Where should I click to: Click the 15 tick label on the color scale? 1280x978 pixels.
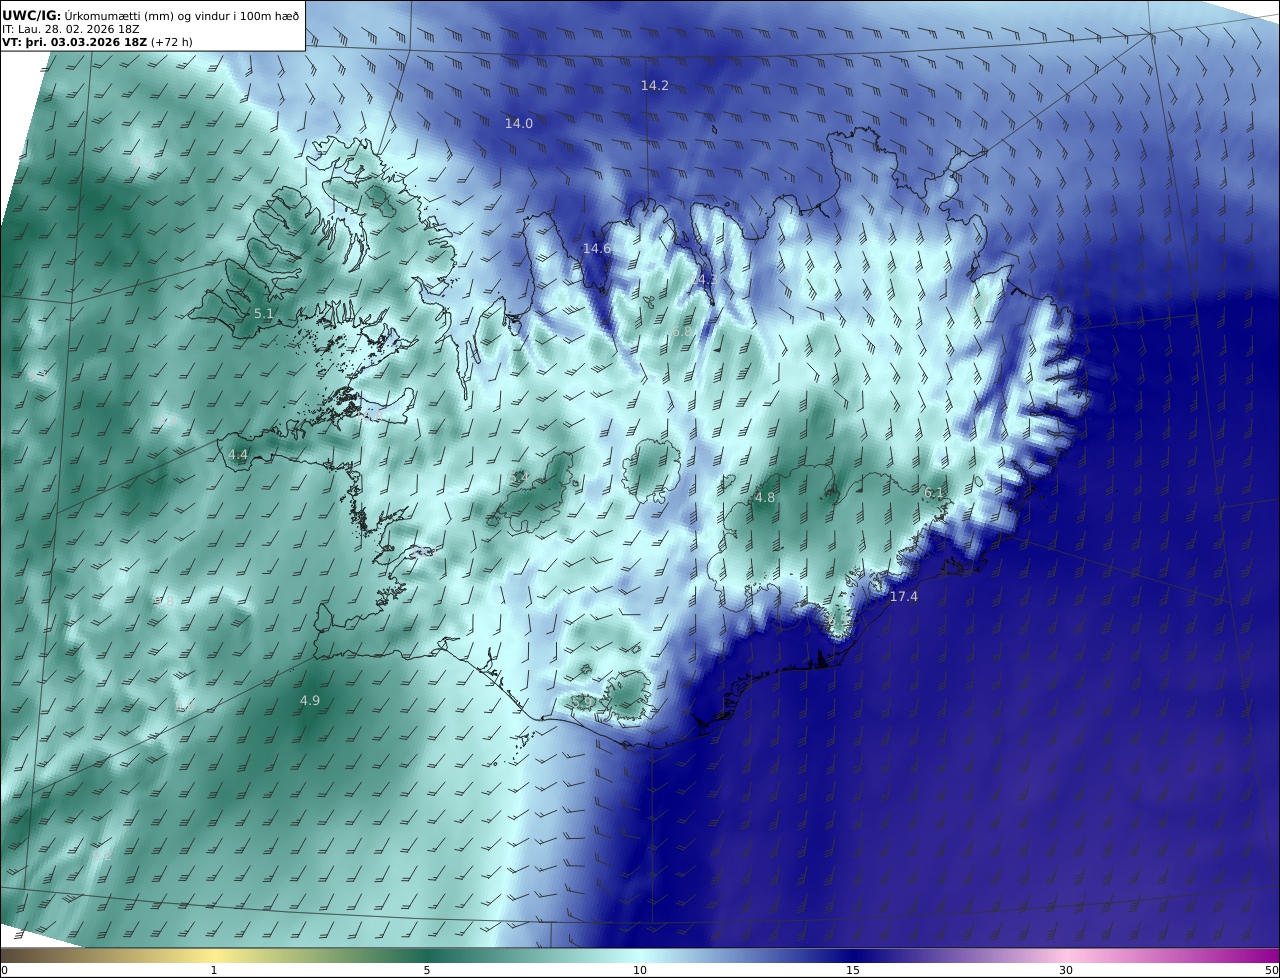point(853,970)
